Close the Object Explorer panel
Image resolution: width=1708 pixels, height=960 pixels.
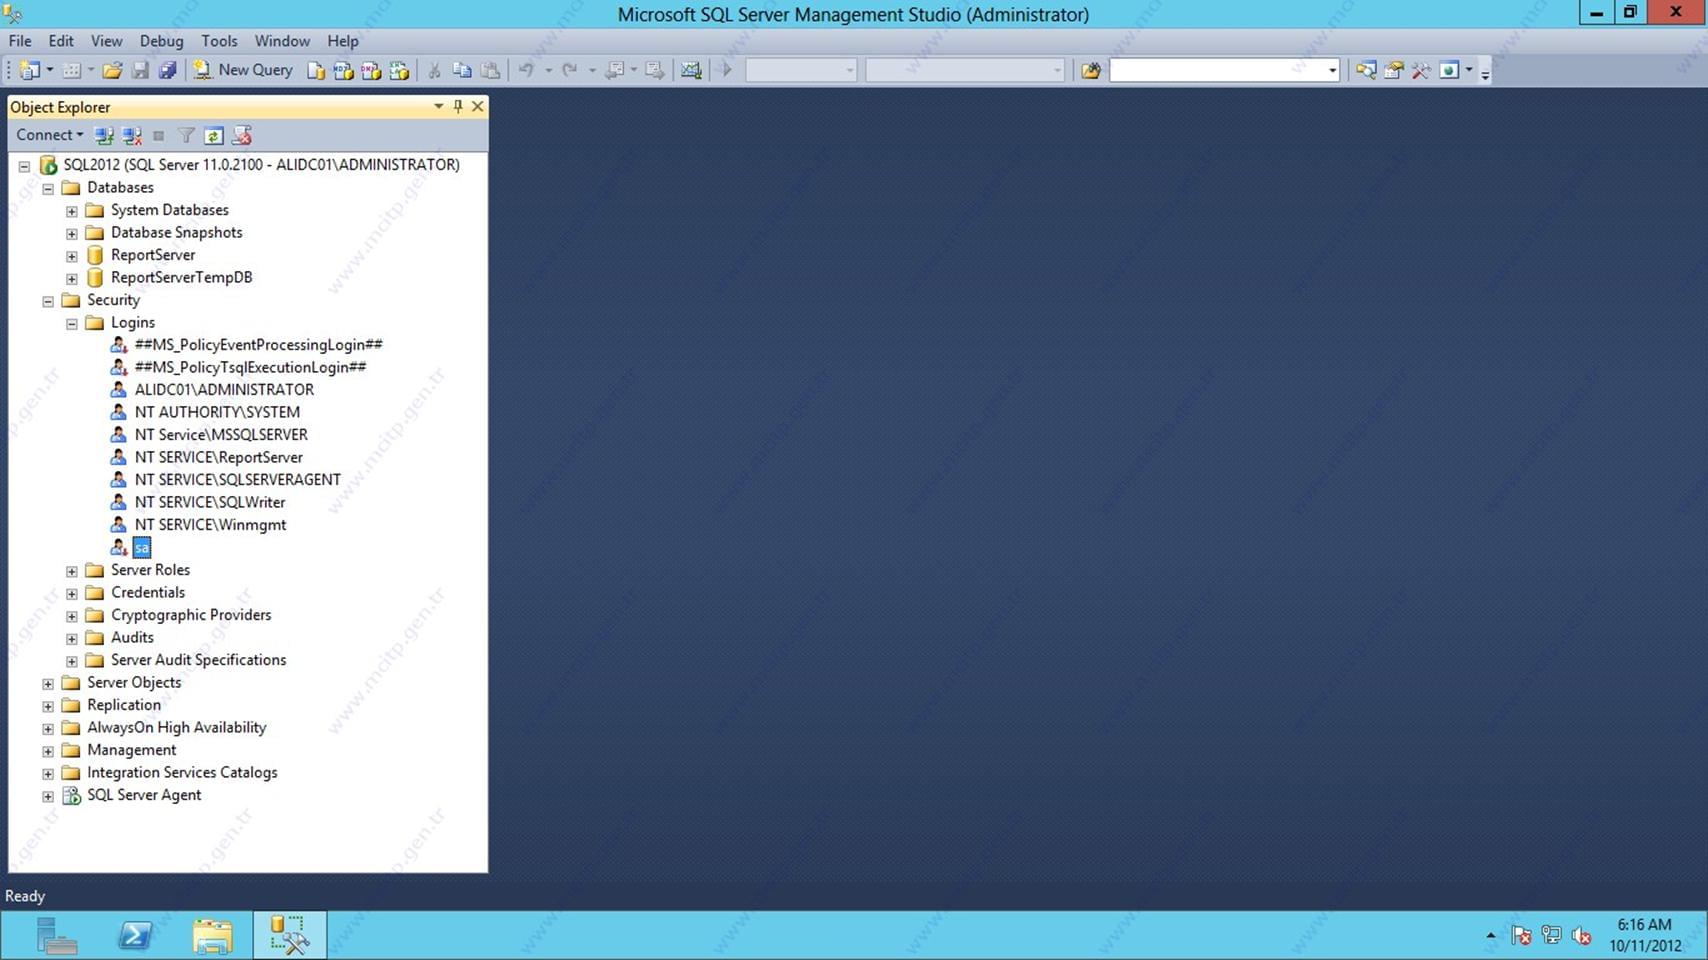pyautogui.click(x=478, y=106)
